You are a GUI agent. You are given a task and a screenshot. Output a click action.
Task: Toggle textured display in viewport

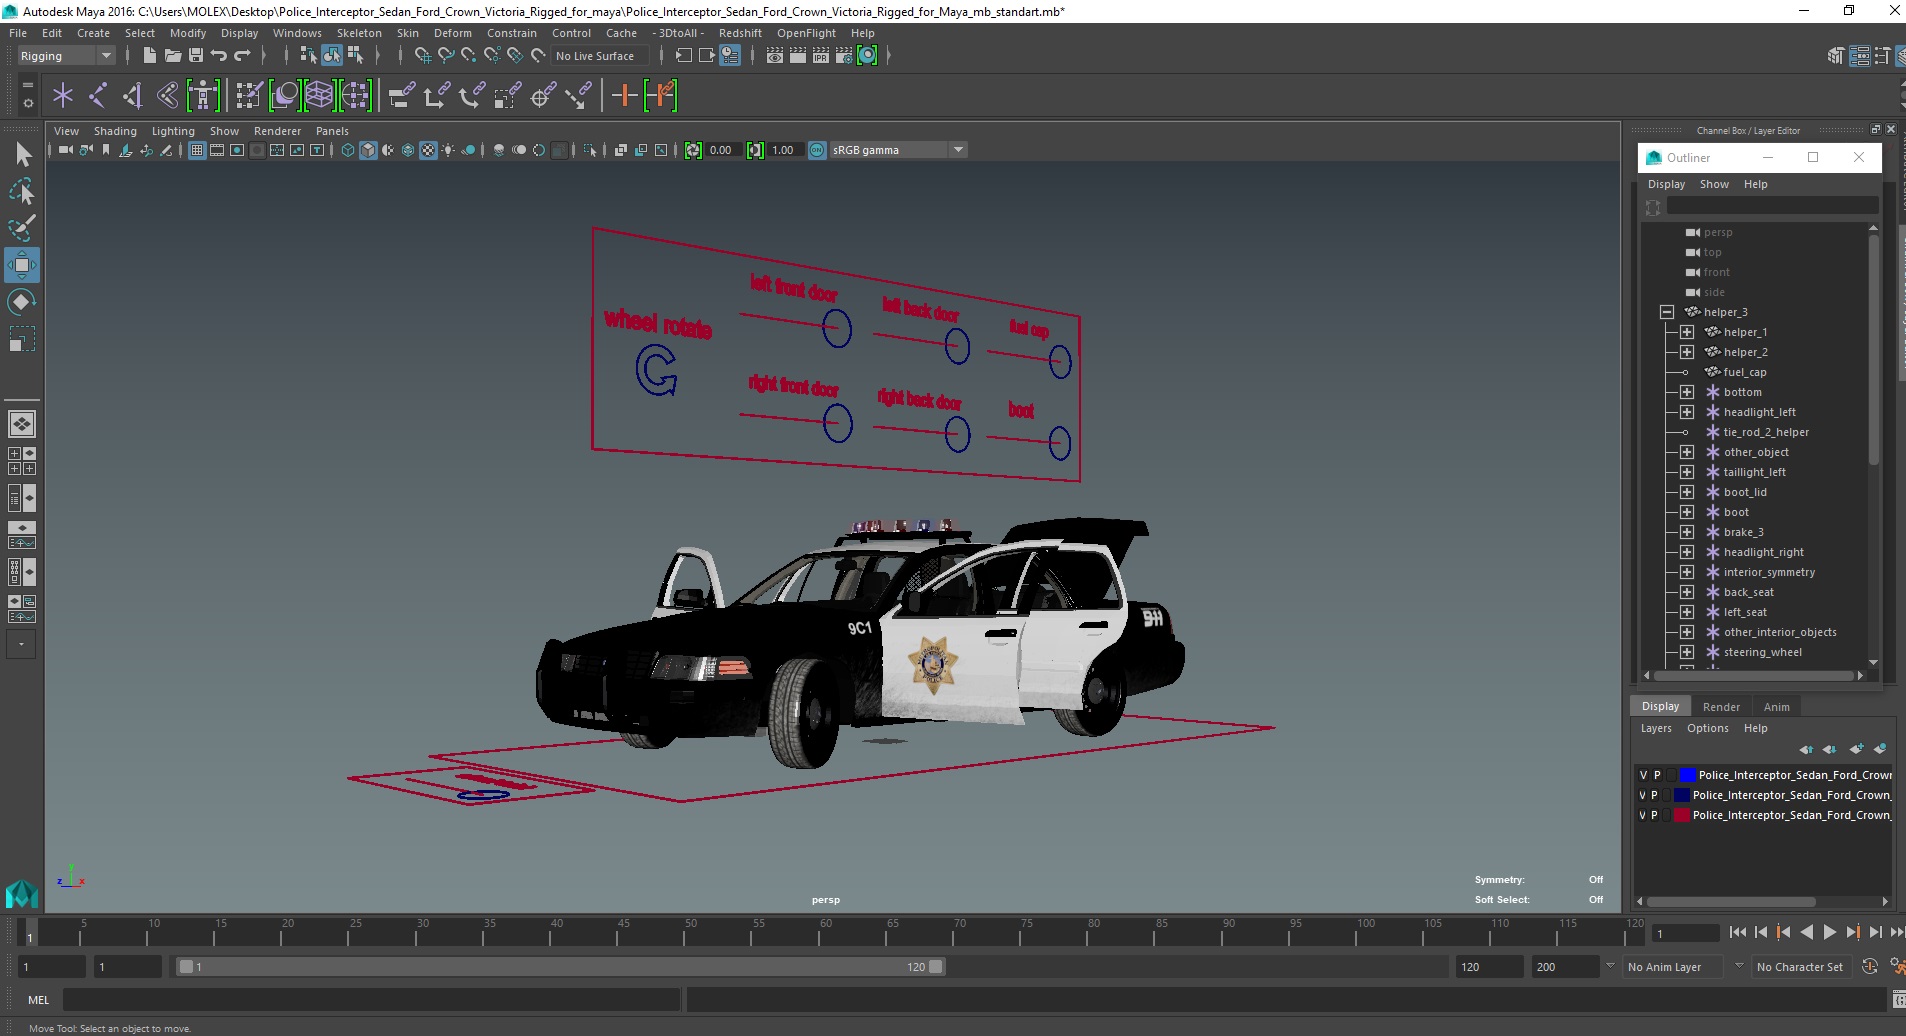[x=428, y=150]
